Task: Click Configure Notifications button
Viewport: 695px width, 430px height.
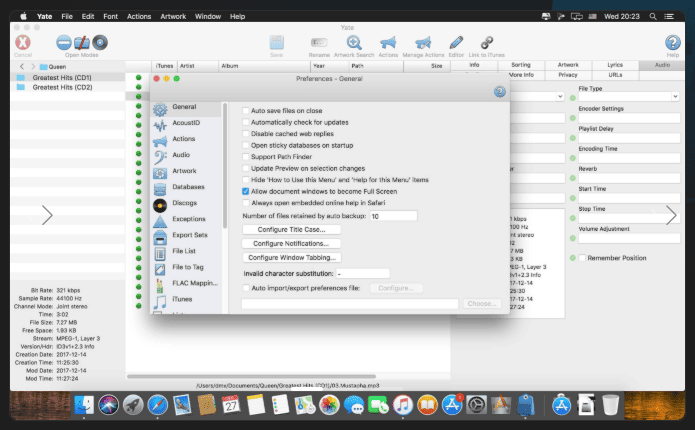Action: (x=292, y=243)
